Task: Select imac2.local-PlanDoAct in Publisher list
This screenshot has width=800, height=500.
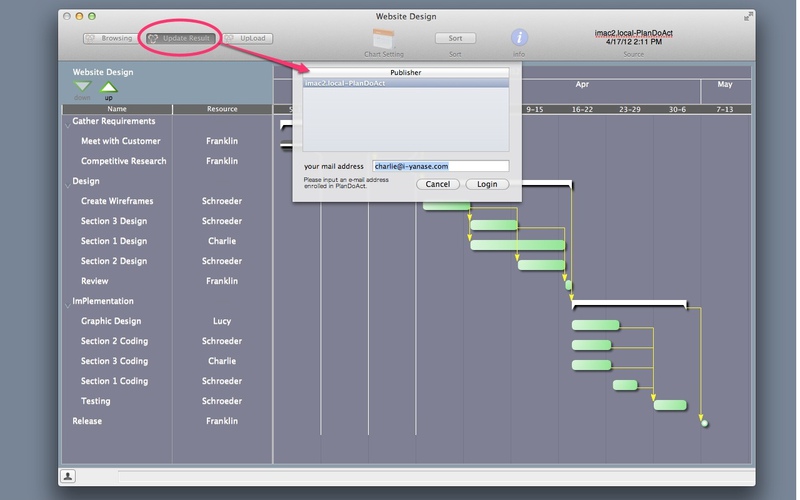Action: pyautogui.click(x=406, y=84)
